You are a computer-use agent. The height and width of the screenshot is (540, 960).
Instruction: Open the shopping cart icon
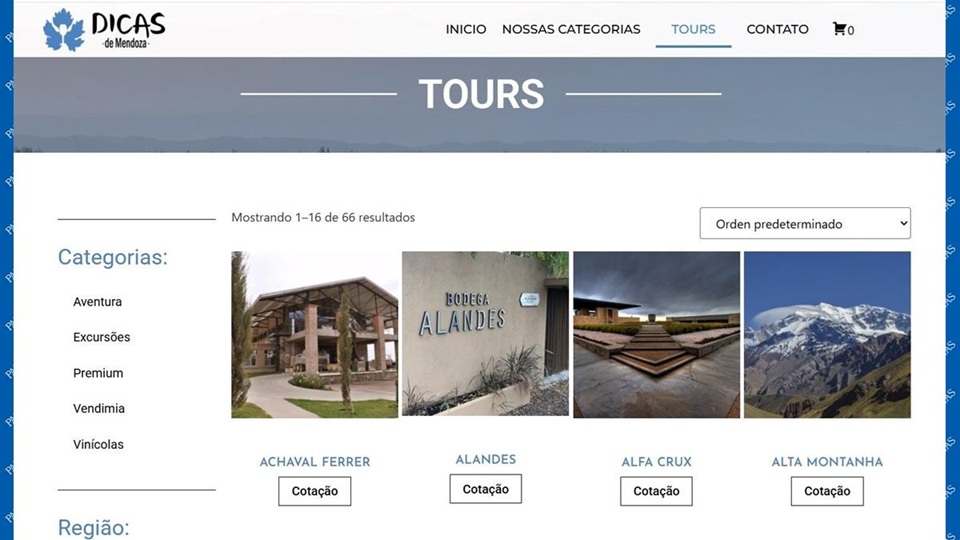[x=839, y=29]
